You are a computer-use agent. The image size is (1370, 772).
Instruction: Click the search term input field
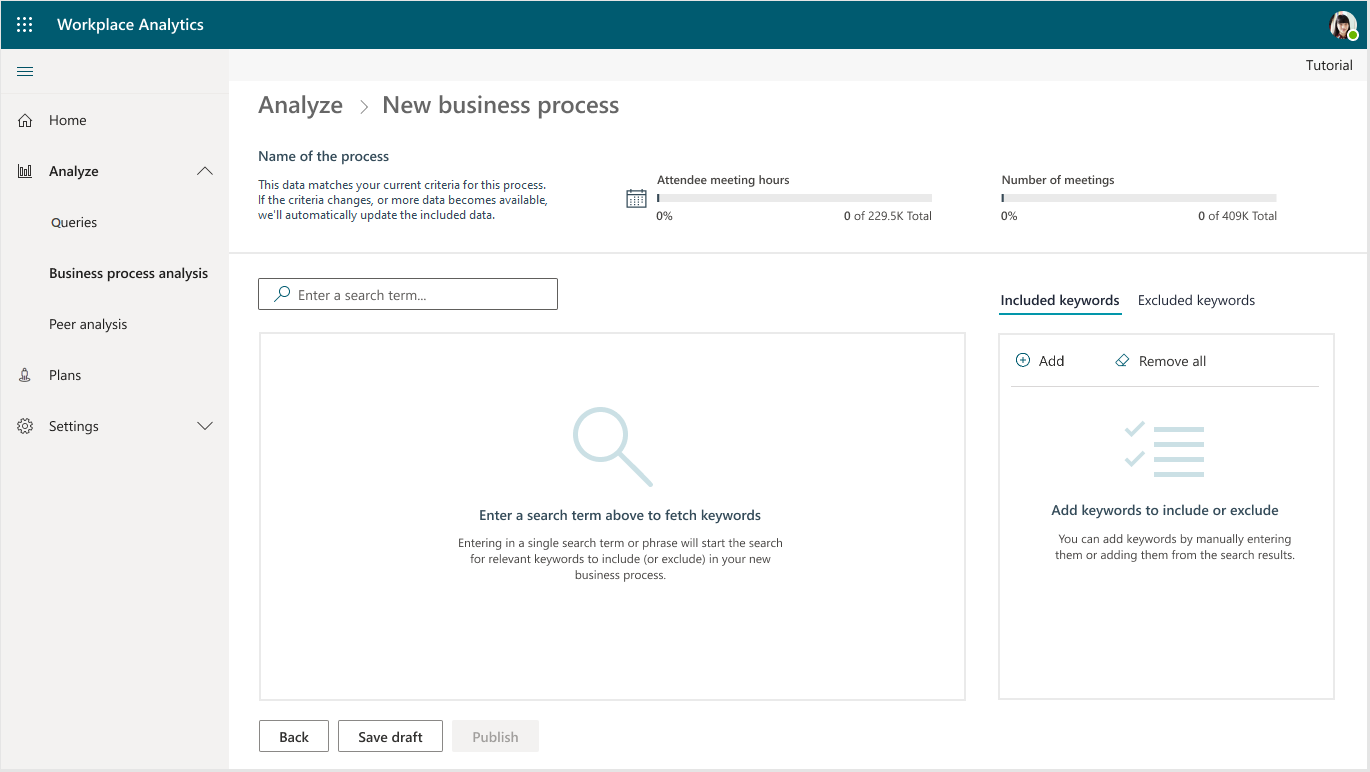click(420, 293)
